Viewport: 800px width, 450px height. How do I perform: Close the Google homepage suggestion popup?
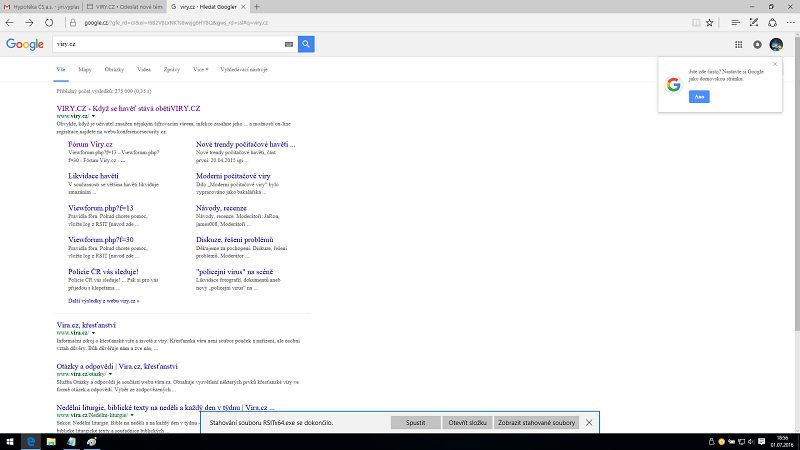coord(775,64)
